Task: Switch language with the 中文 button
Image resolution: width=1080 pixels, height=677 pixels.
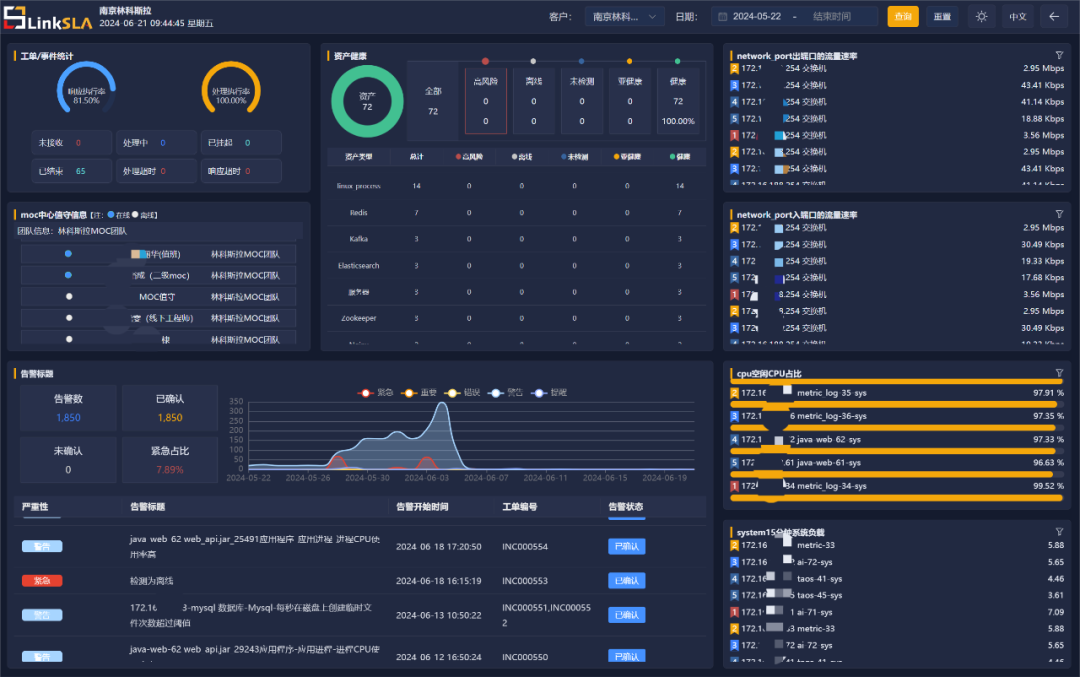Action: [x=1018, y=17]
